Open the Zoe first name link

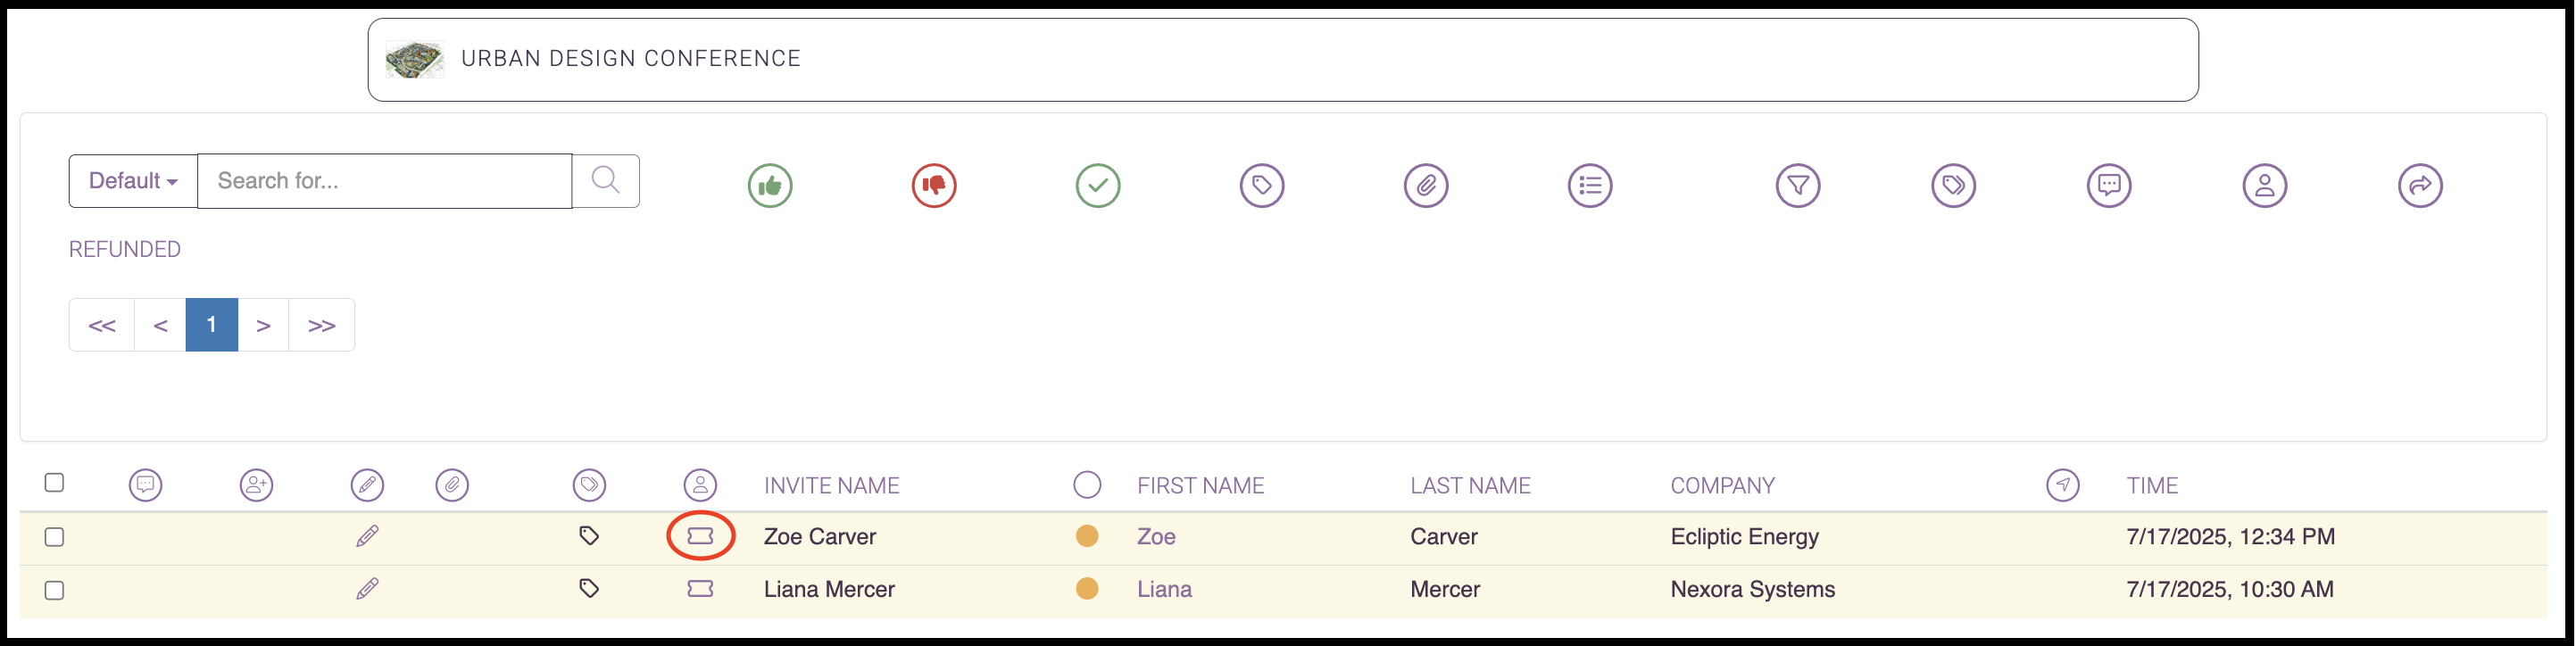pos(1156,536)
